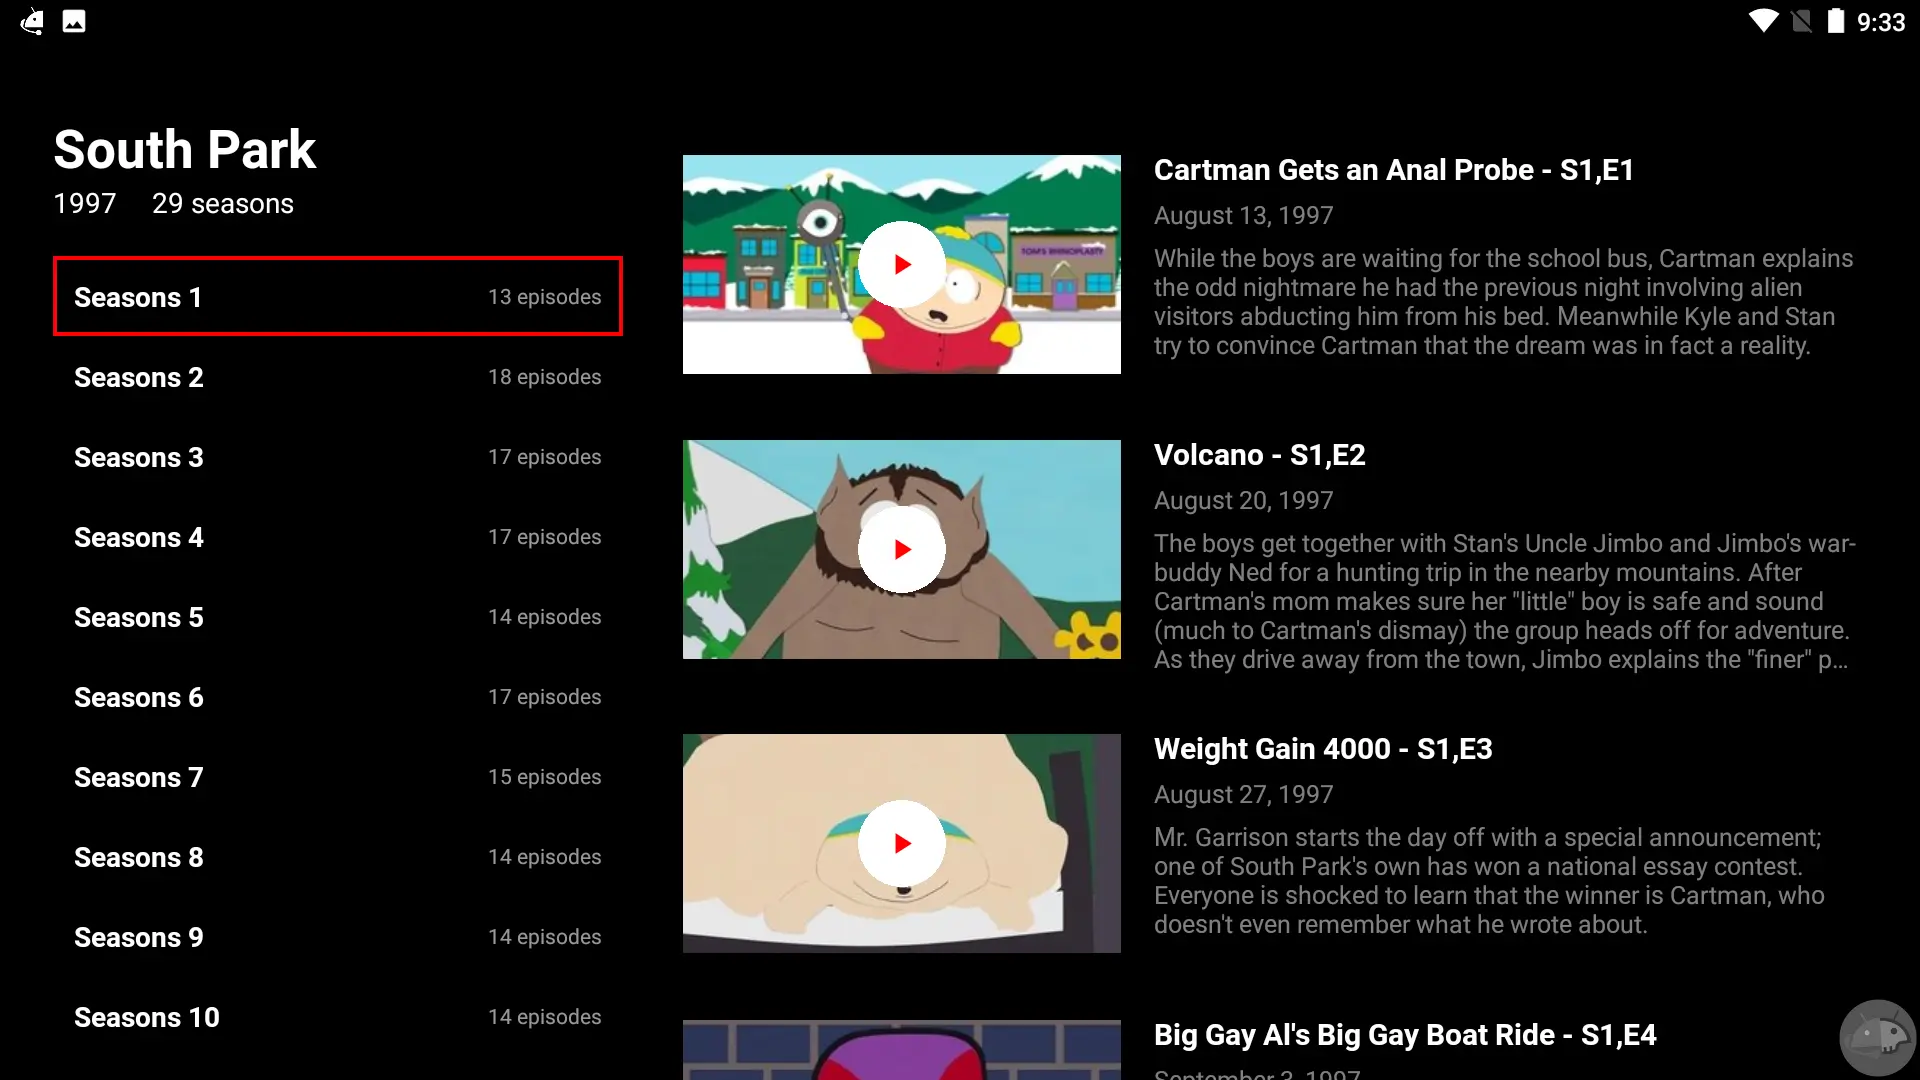Select Seasons 7 from the sidebar

pyautogui.click(x=337, y=777)
